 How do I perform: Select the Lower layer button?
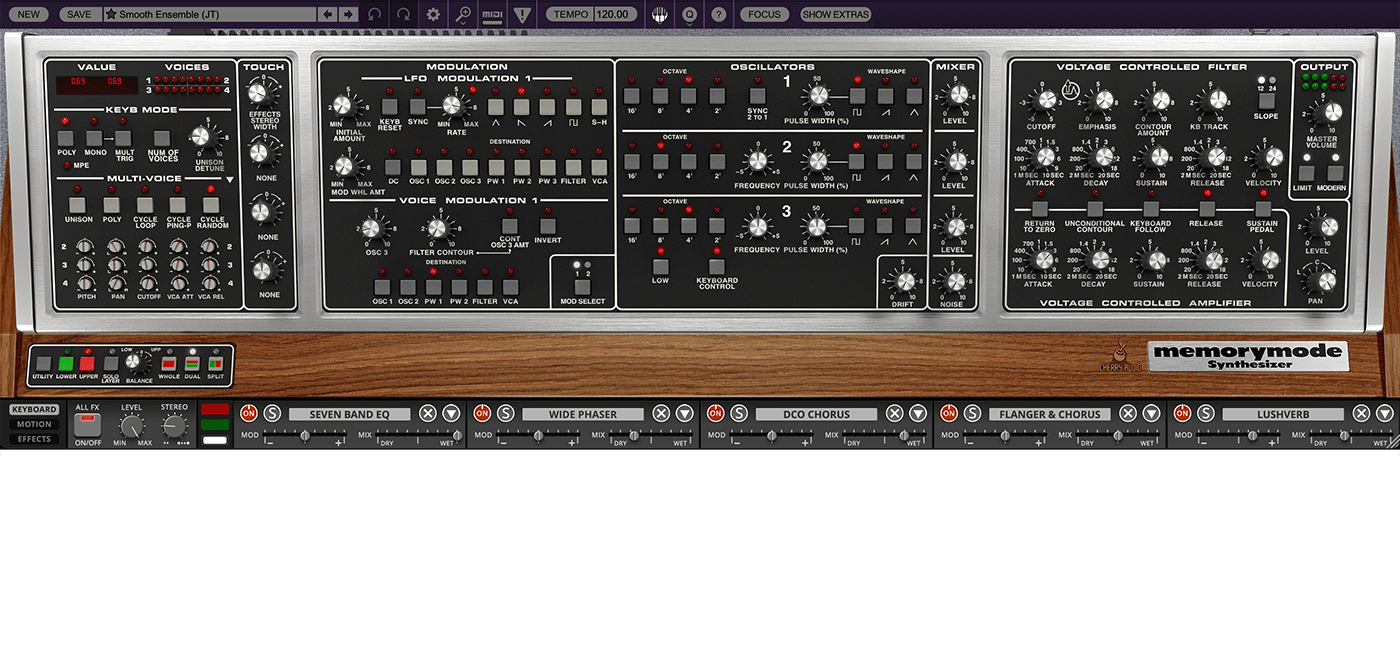(x=66, y=364)
